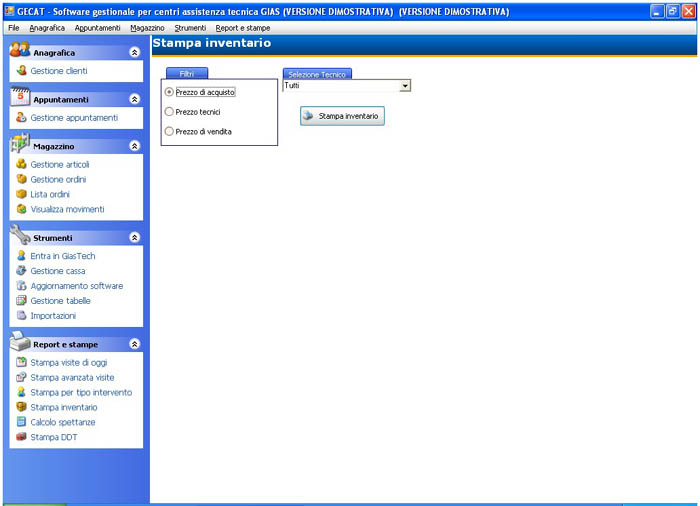Open the Aggiornamento software link
700x506 pixels.
click(x=77, y=286)
